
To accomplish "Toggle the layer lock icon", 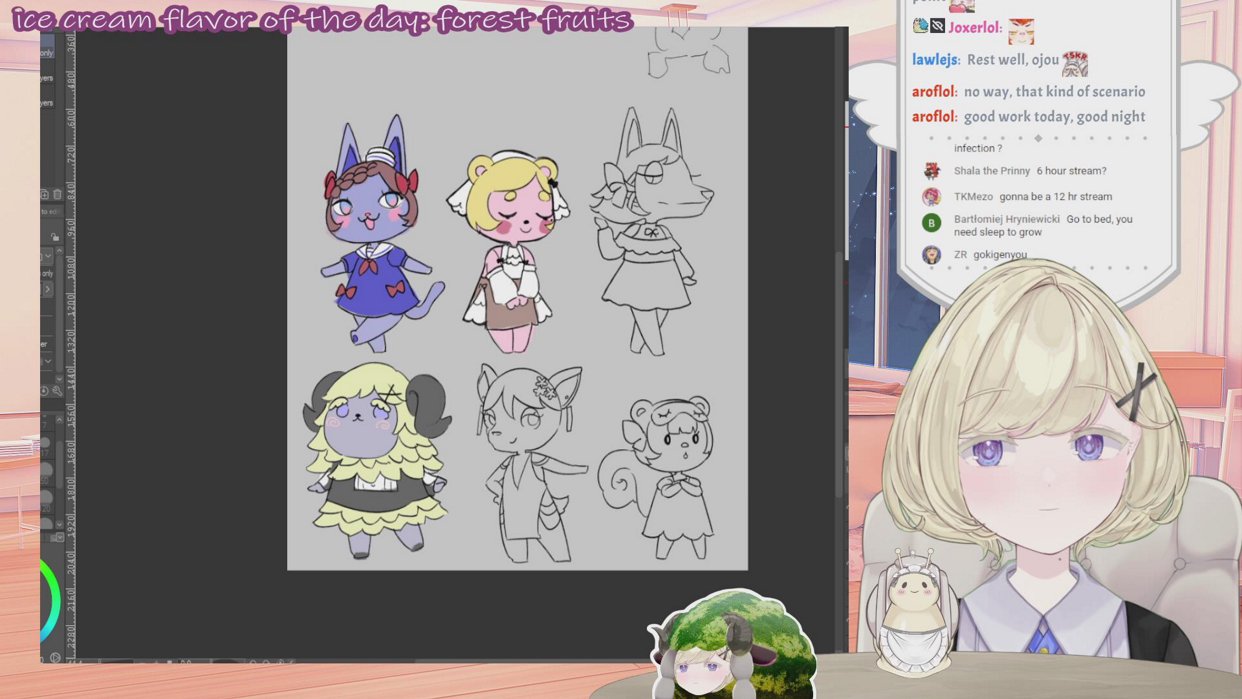I will coord(54,237).
